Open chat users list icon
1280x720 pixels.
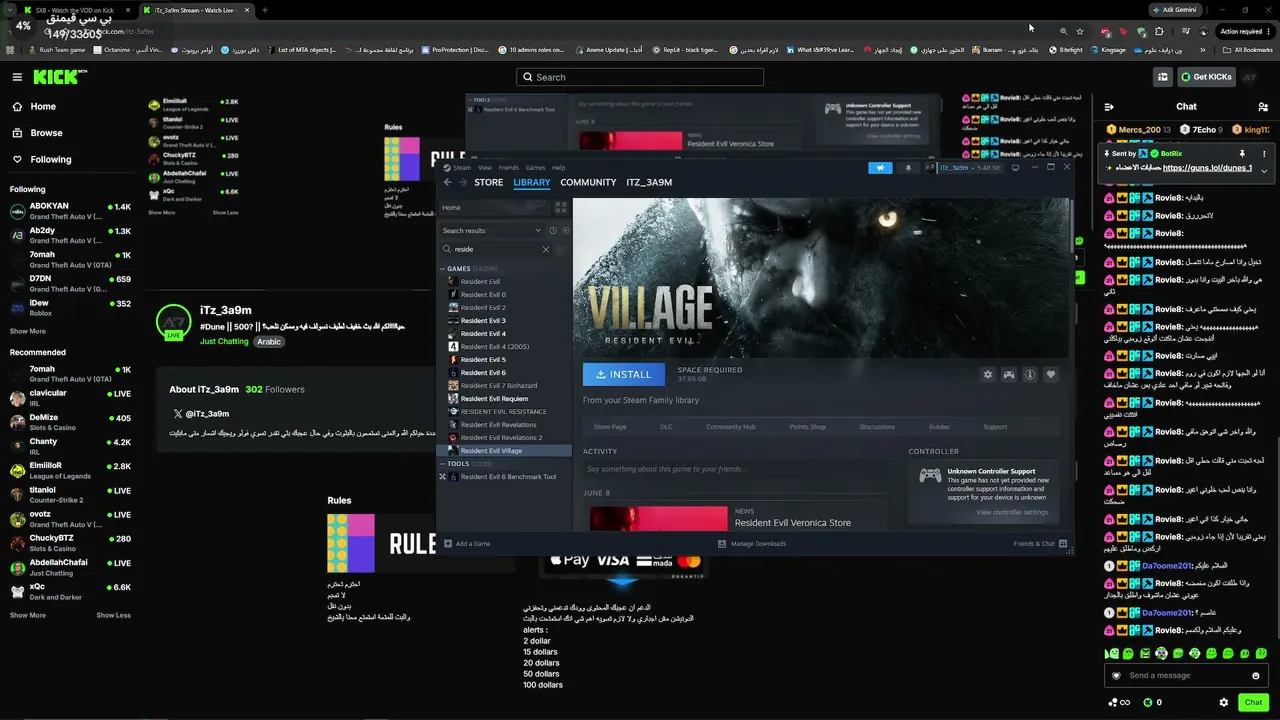[x=1263, y=107]
